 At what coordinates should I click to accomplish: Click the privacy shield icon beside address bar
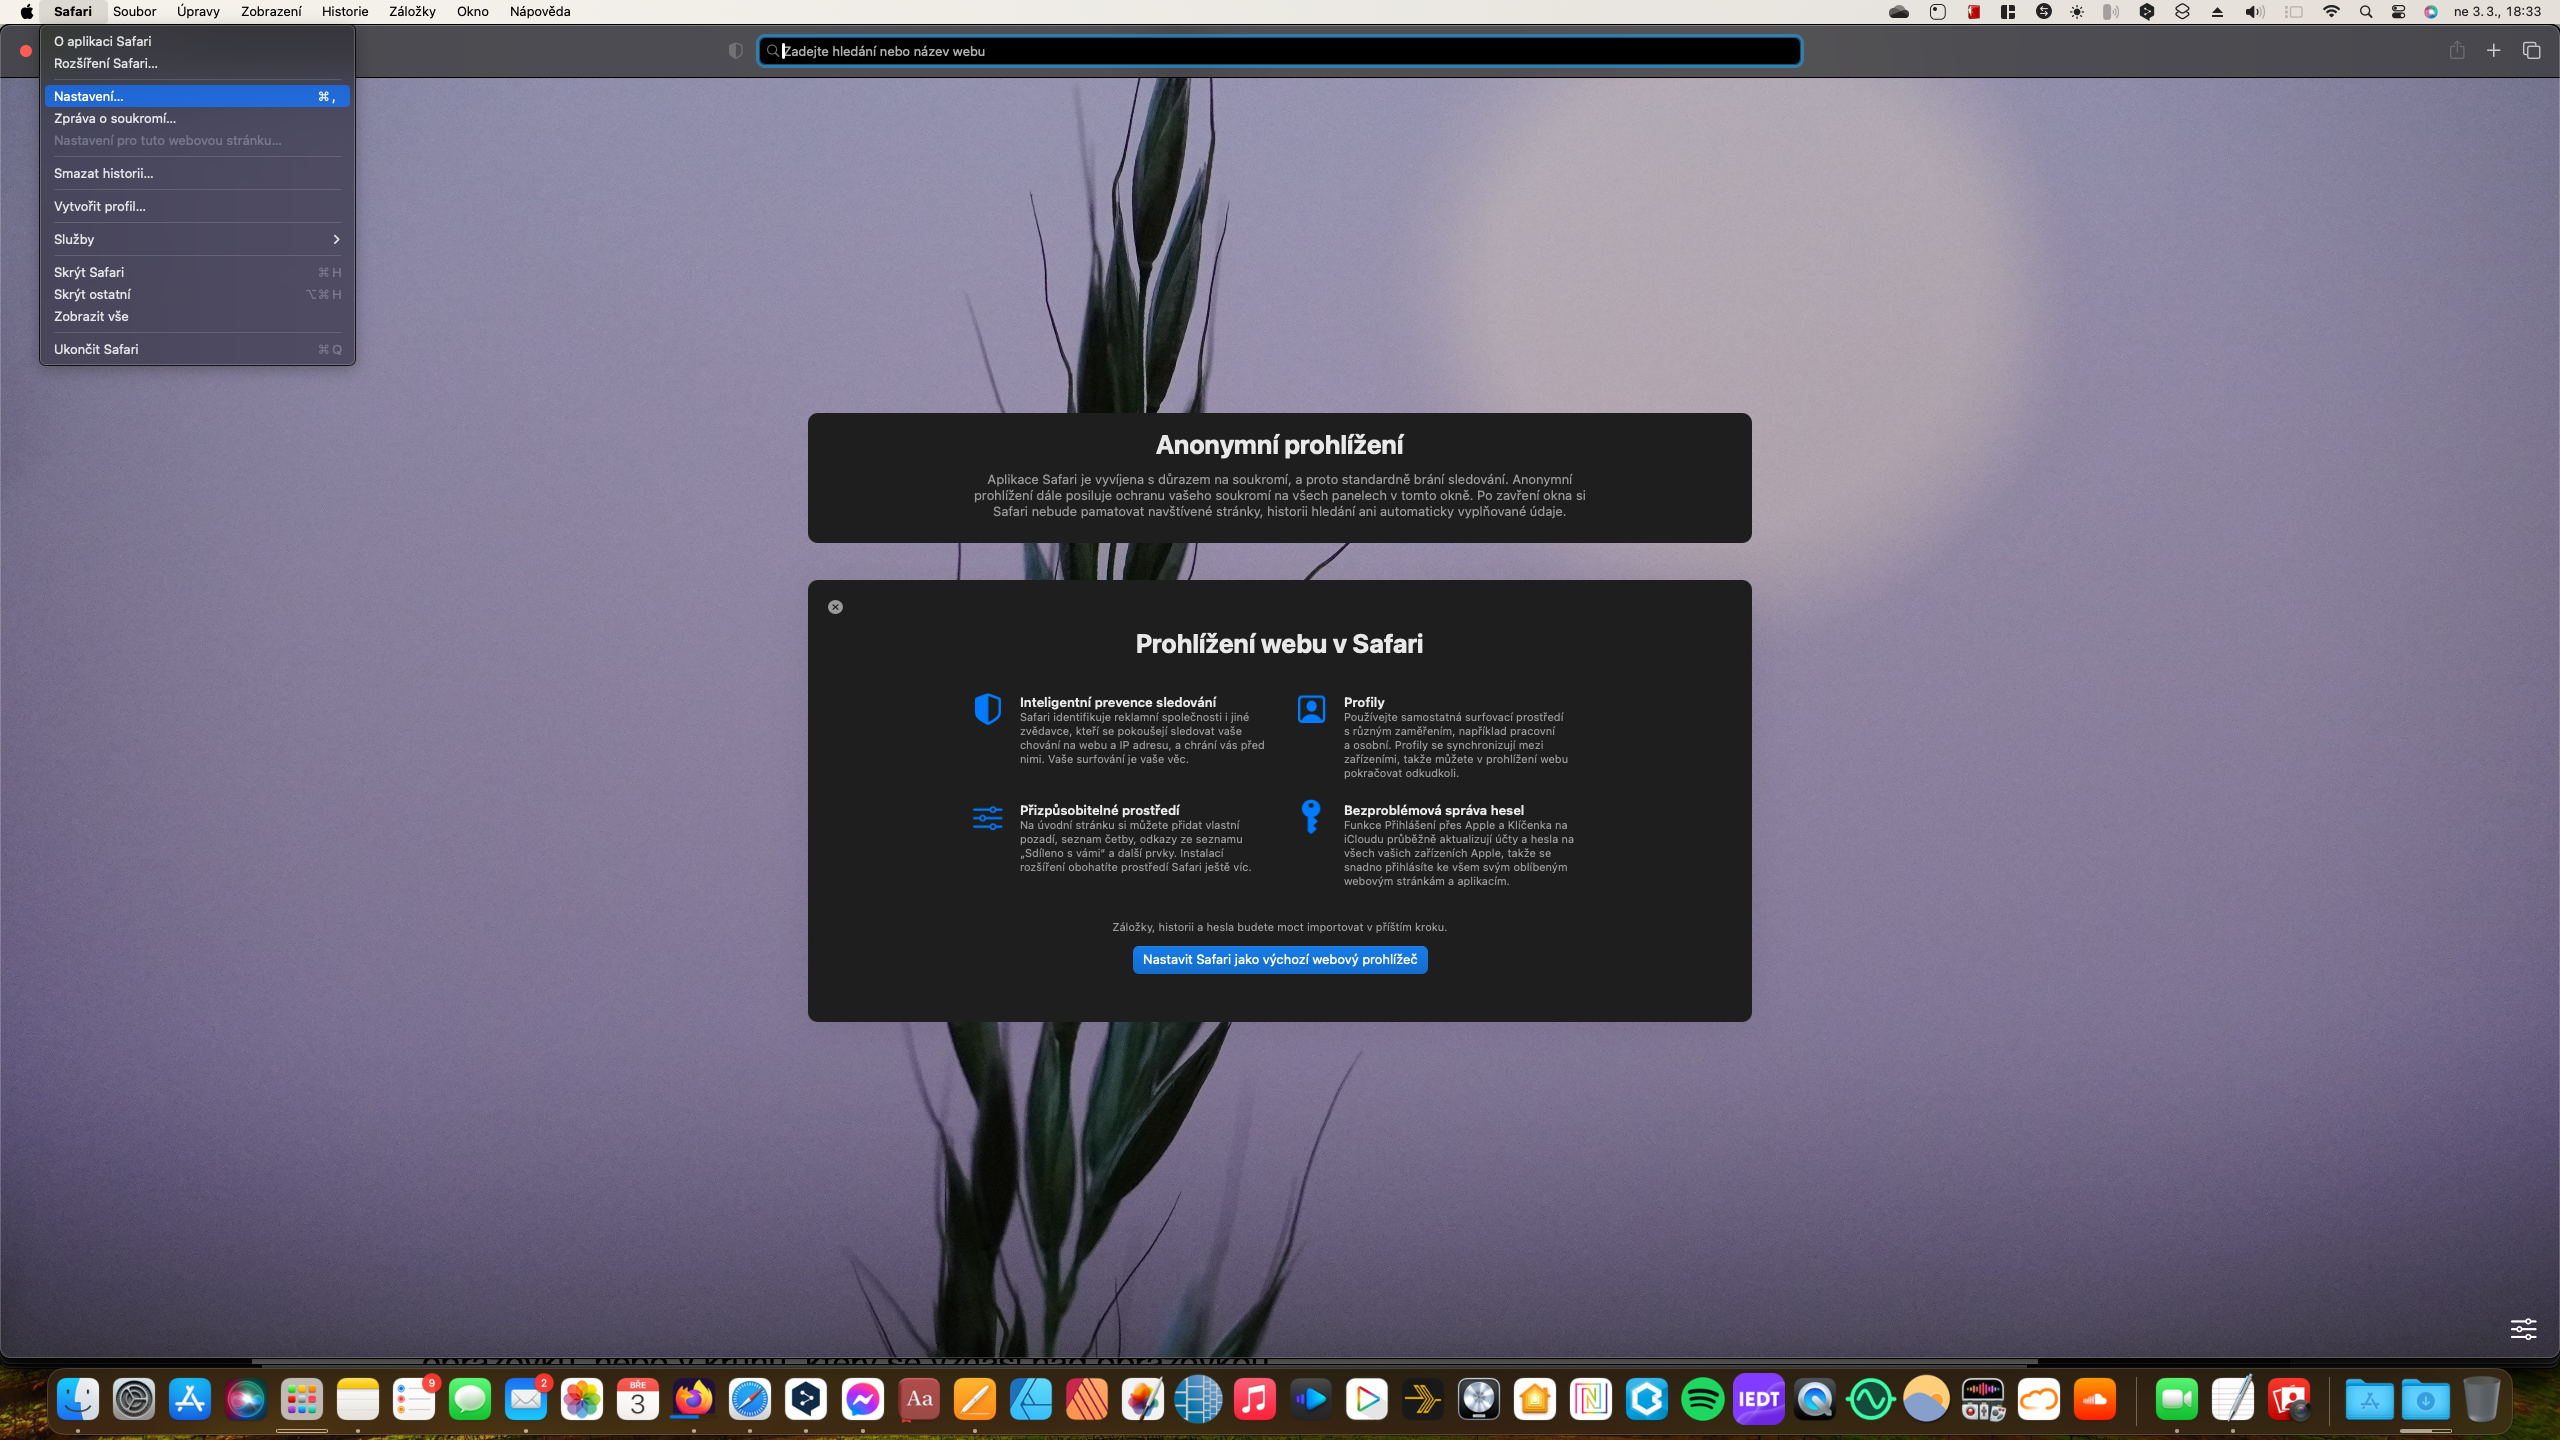pyautogui.click(x=736, y=51)
